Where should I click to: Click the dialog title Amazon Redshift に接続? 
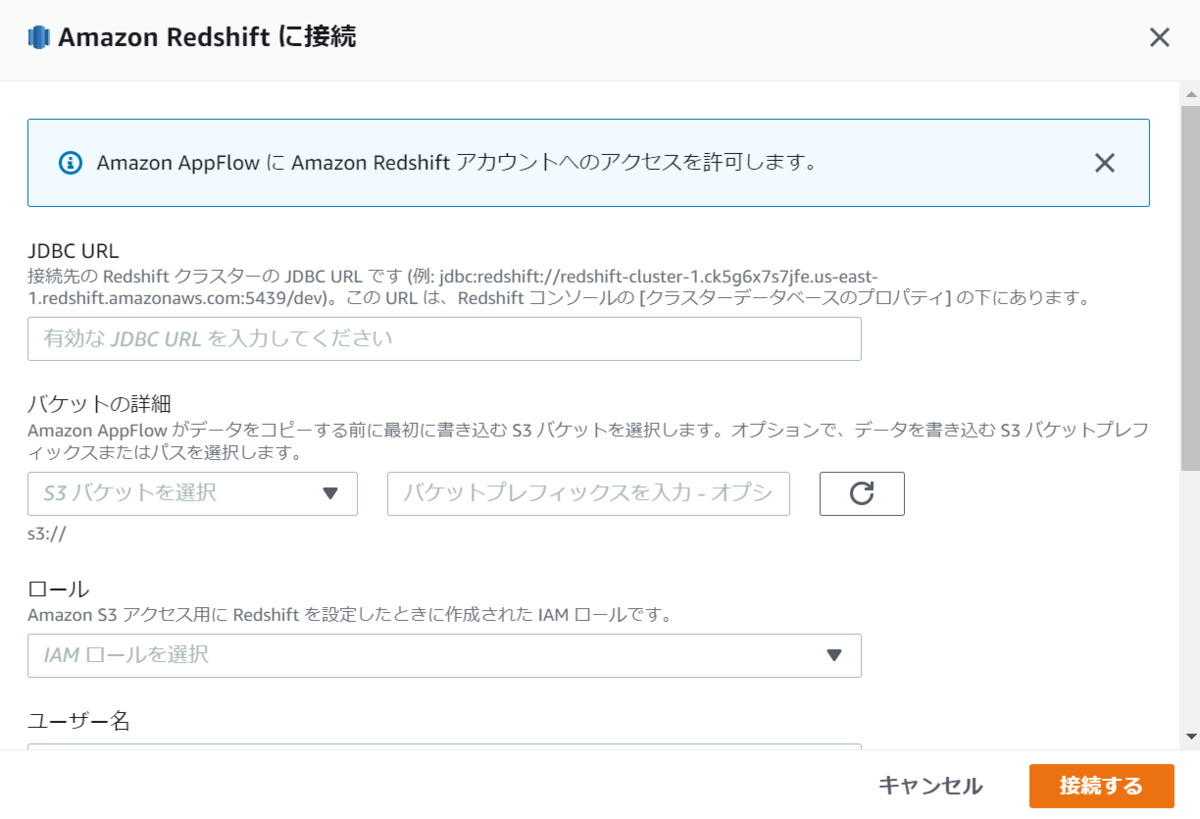207,38
